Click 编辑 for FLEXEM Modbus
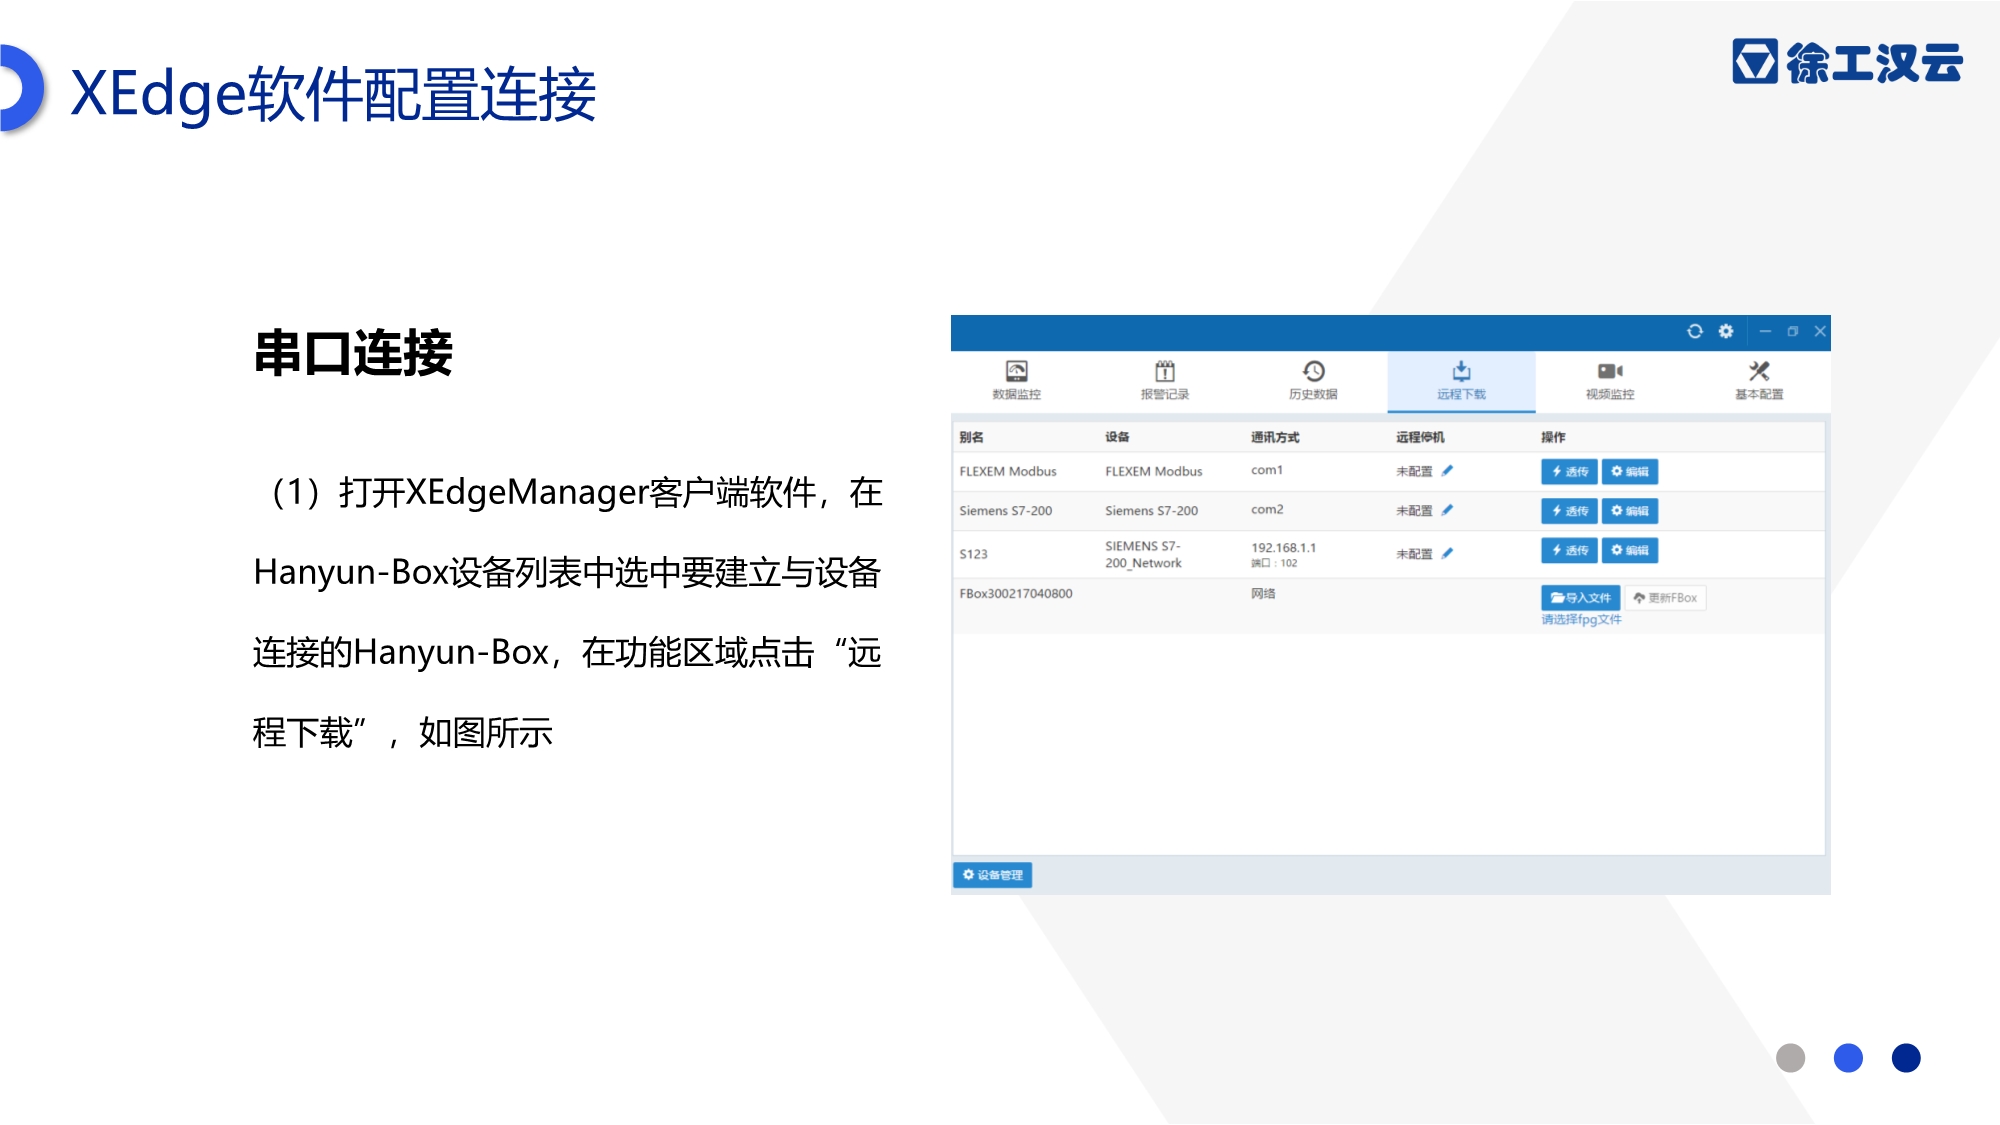2000x1125 pixels. point(1630,471)
